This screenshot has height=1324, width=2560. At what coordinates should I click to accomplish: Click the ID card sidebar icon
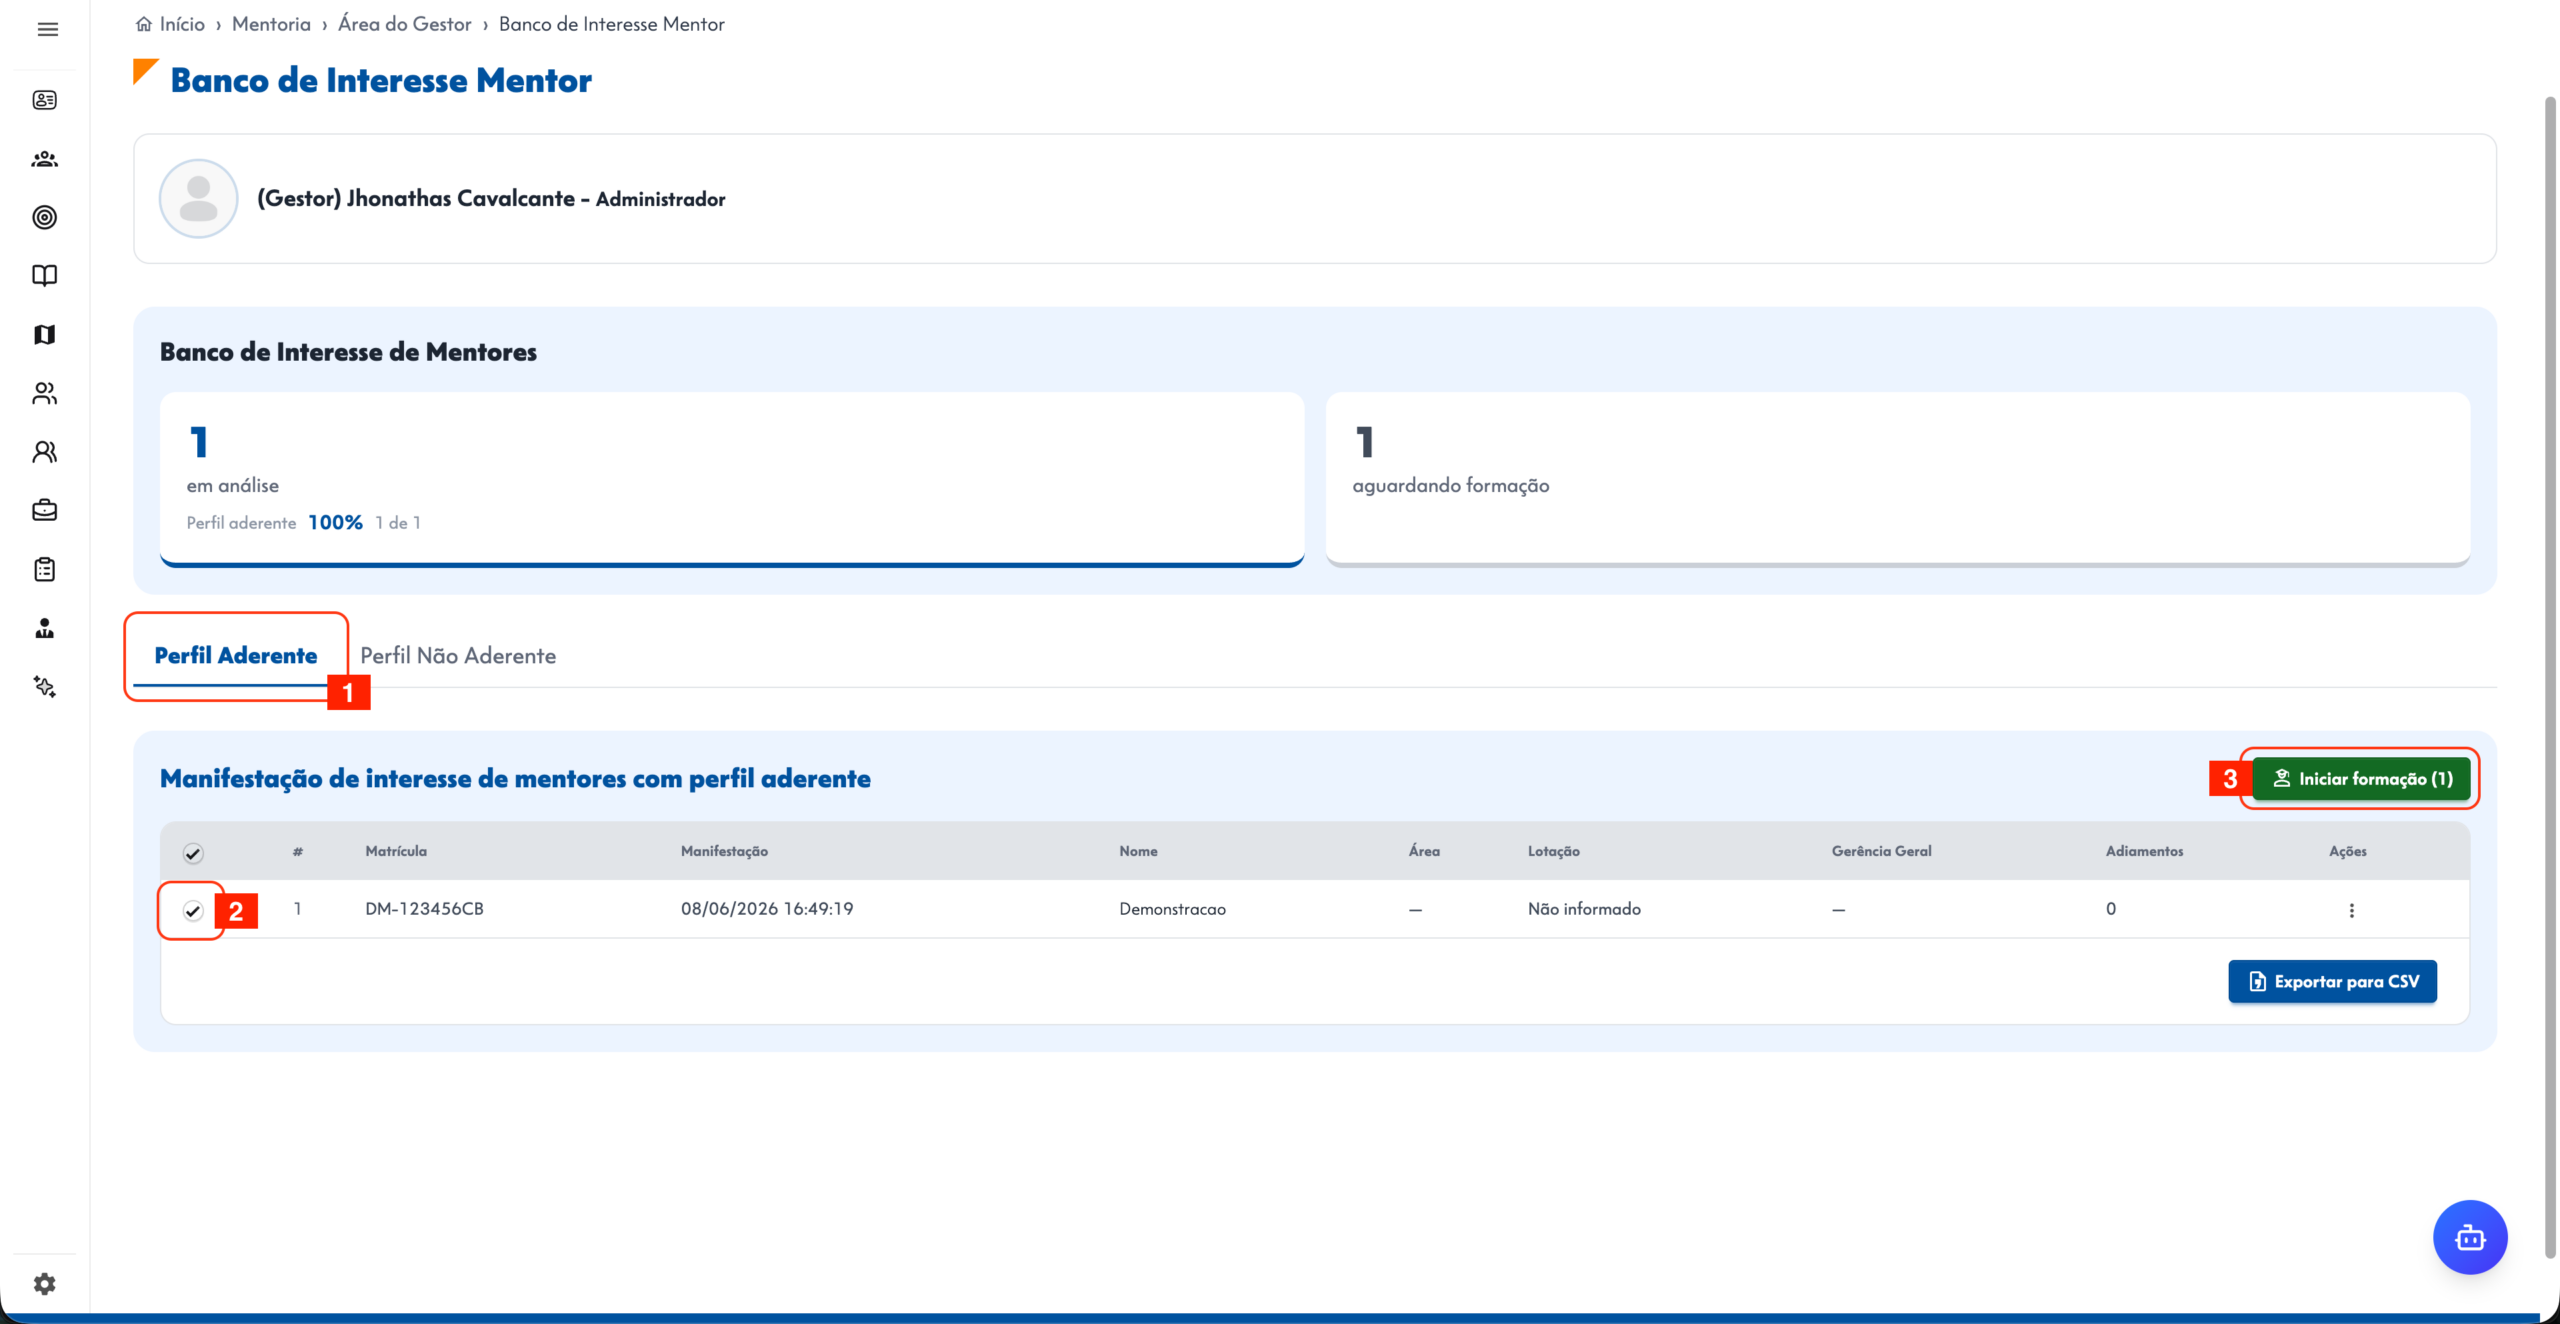pyautogui.click(x=45, y=100)
